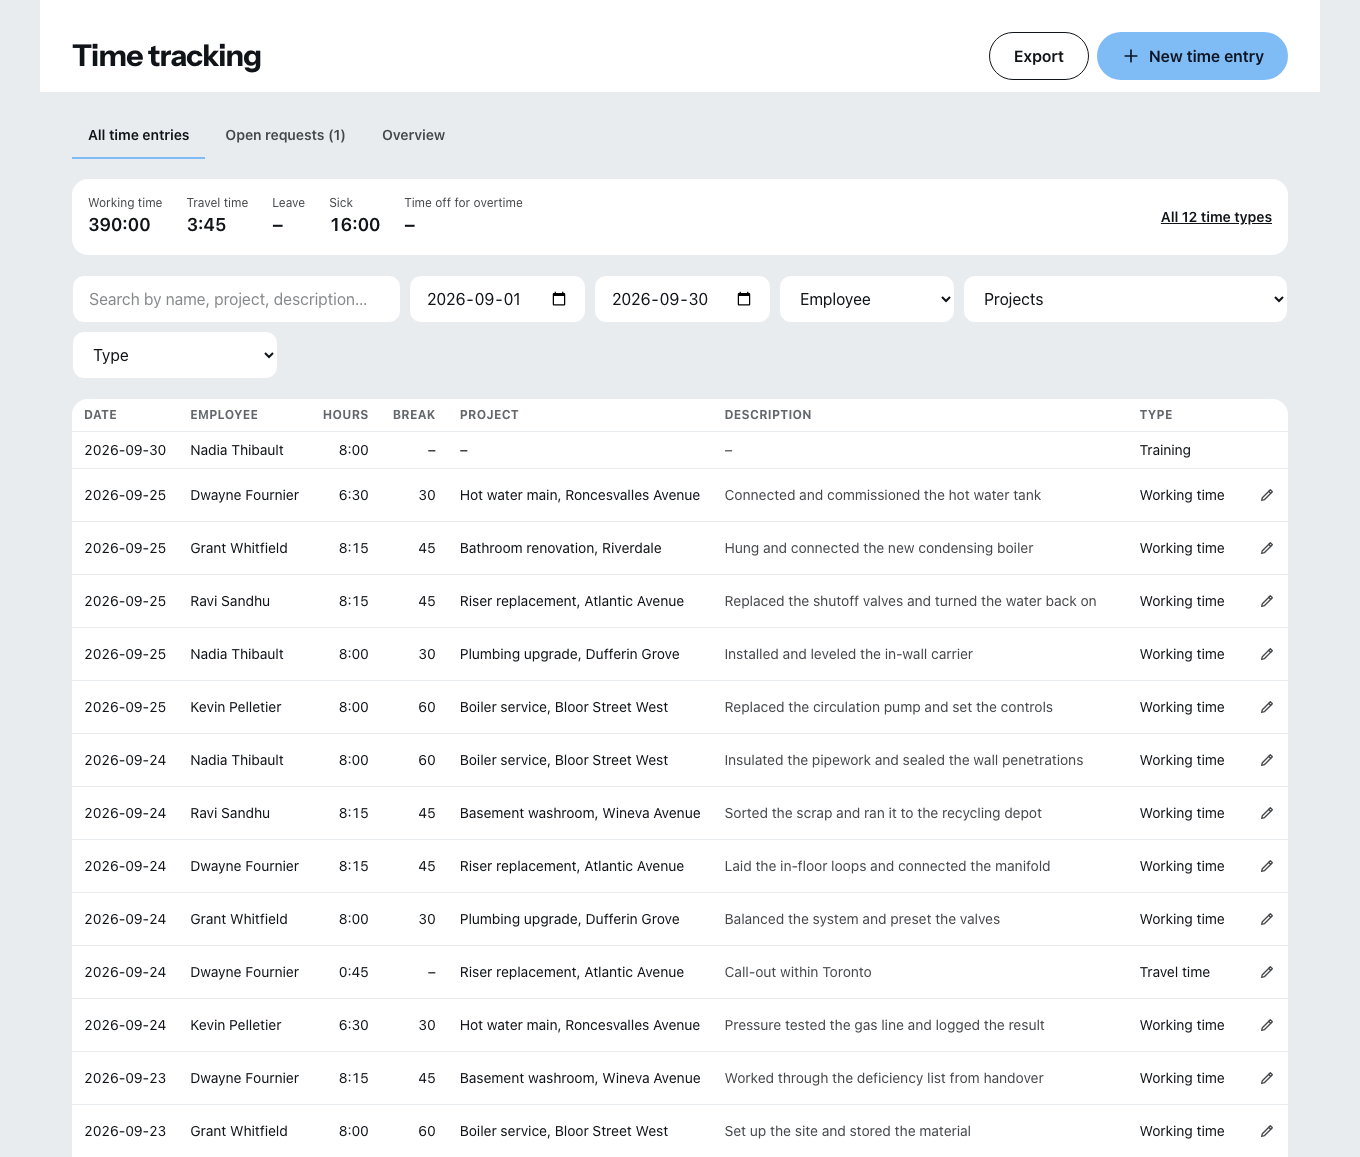The height and width of the screenshot is (1157, 1360).
Task: Open All 12 time types link
Action: (x=1216, y=217)
